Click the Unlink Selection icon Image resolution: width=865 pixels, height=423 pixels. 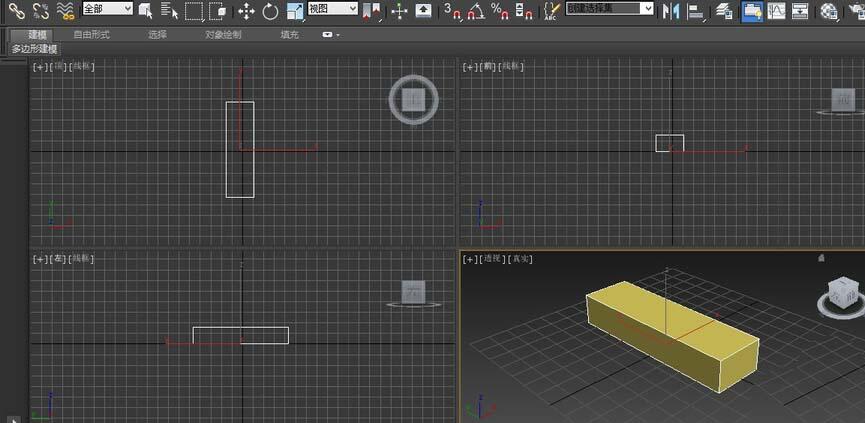tap(41, 10)
